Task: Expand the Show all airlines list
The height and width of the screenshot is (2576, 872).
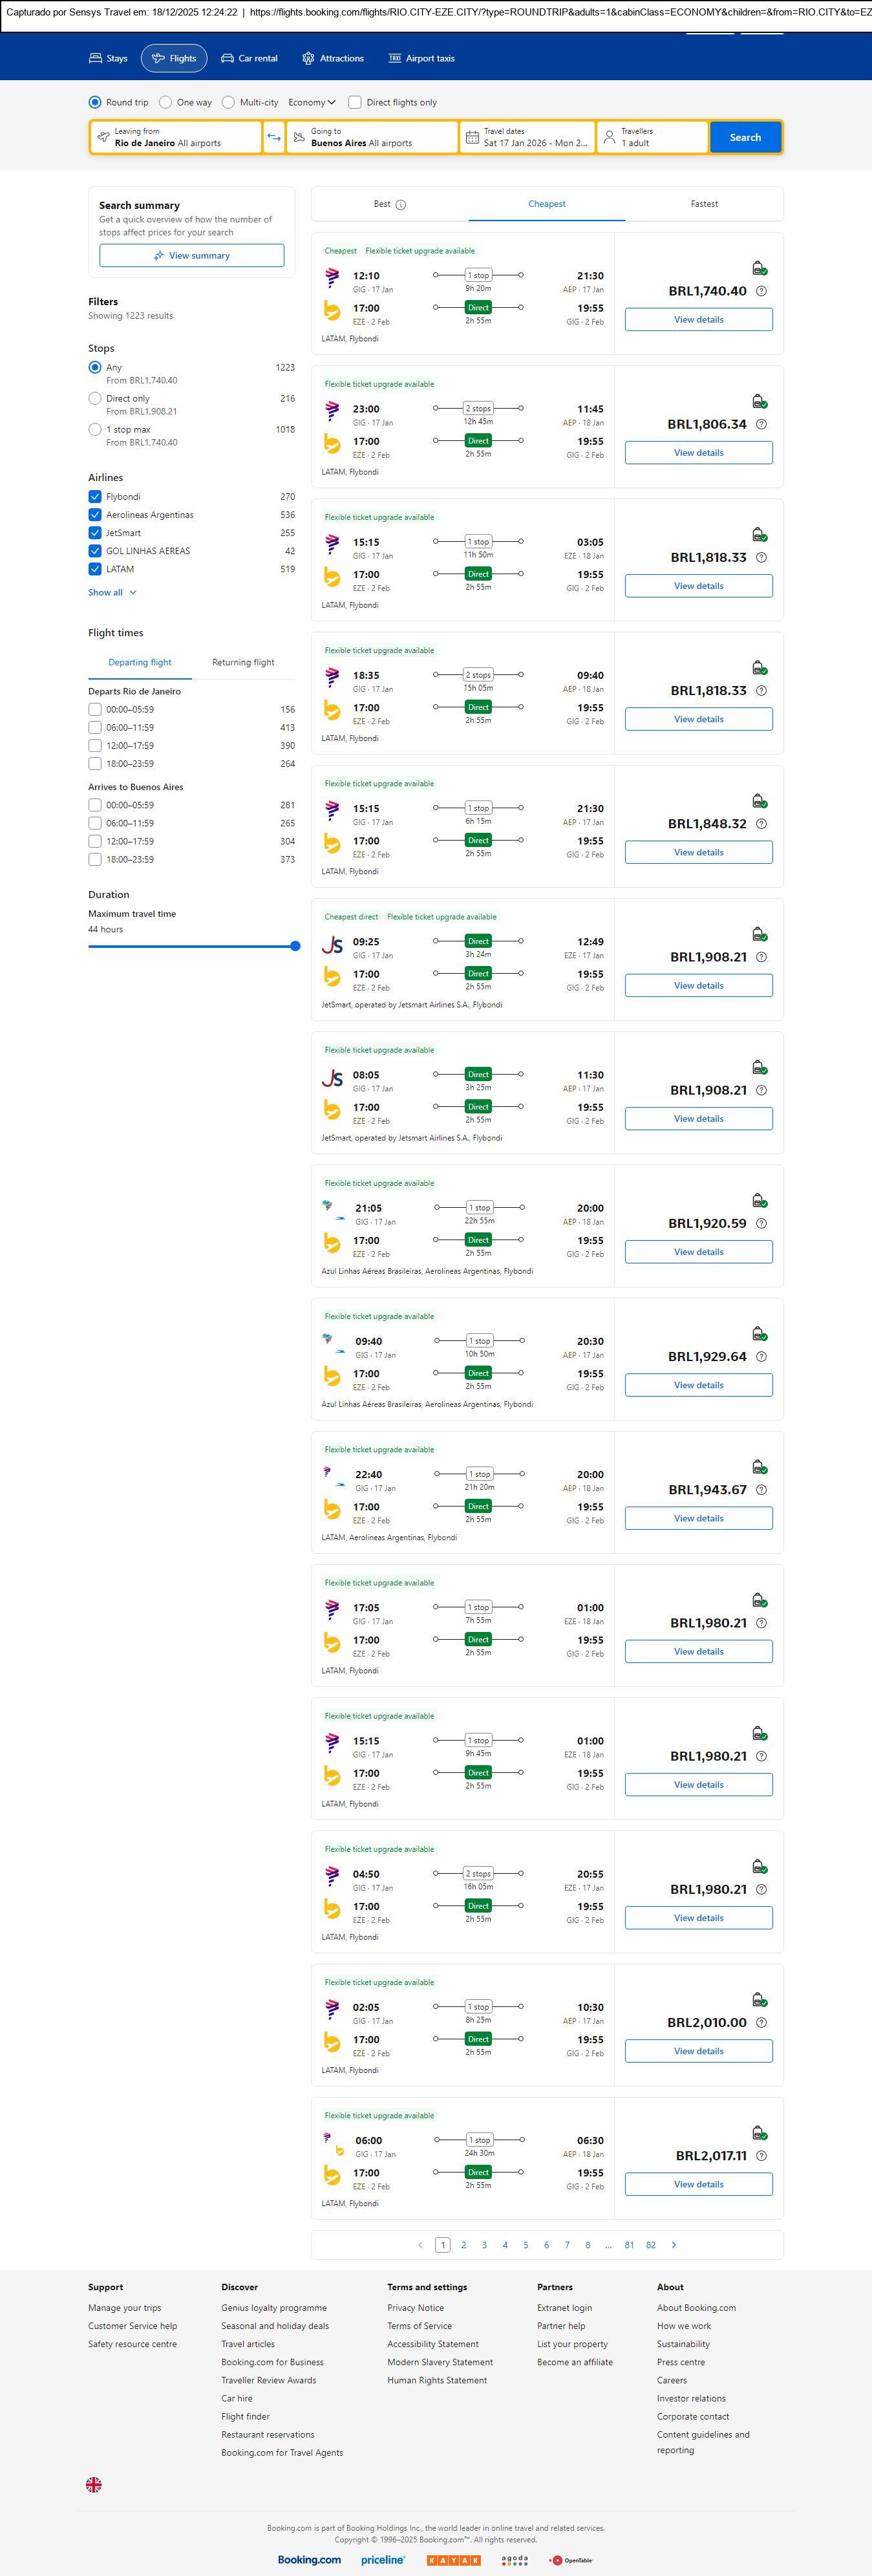Action: (x=112, y=593)
